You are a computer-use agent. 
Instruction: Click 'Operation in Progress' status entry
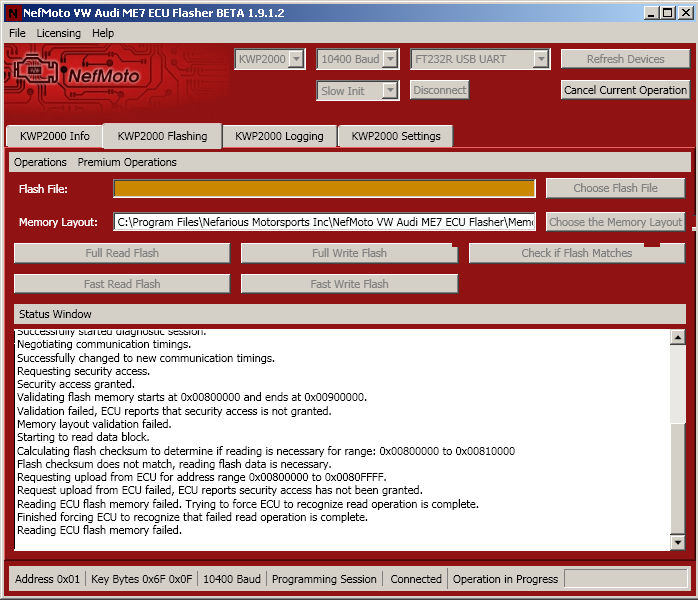pos(505,579)
